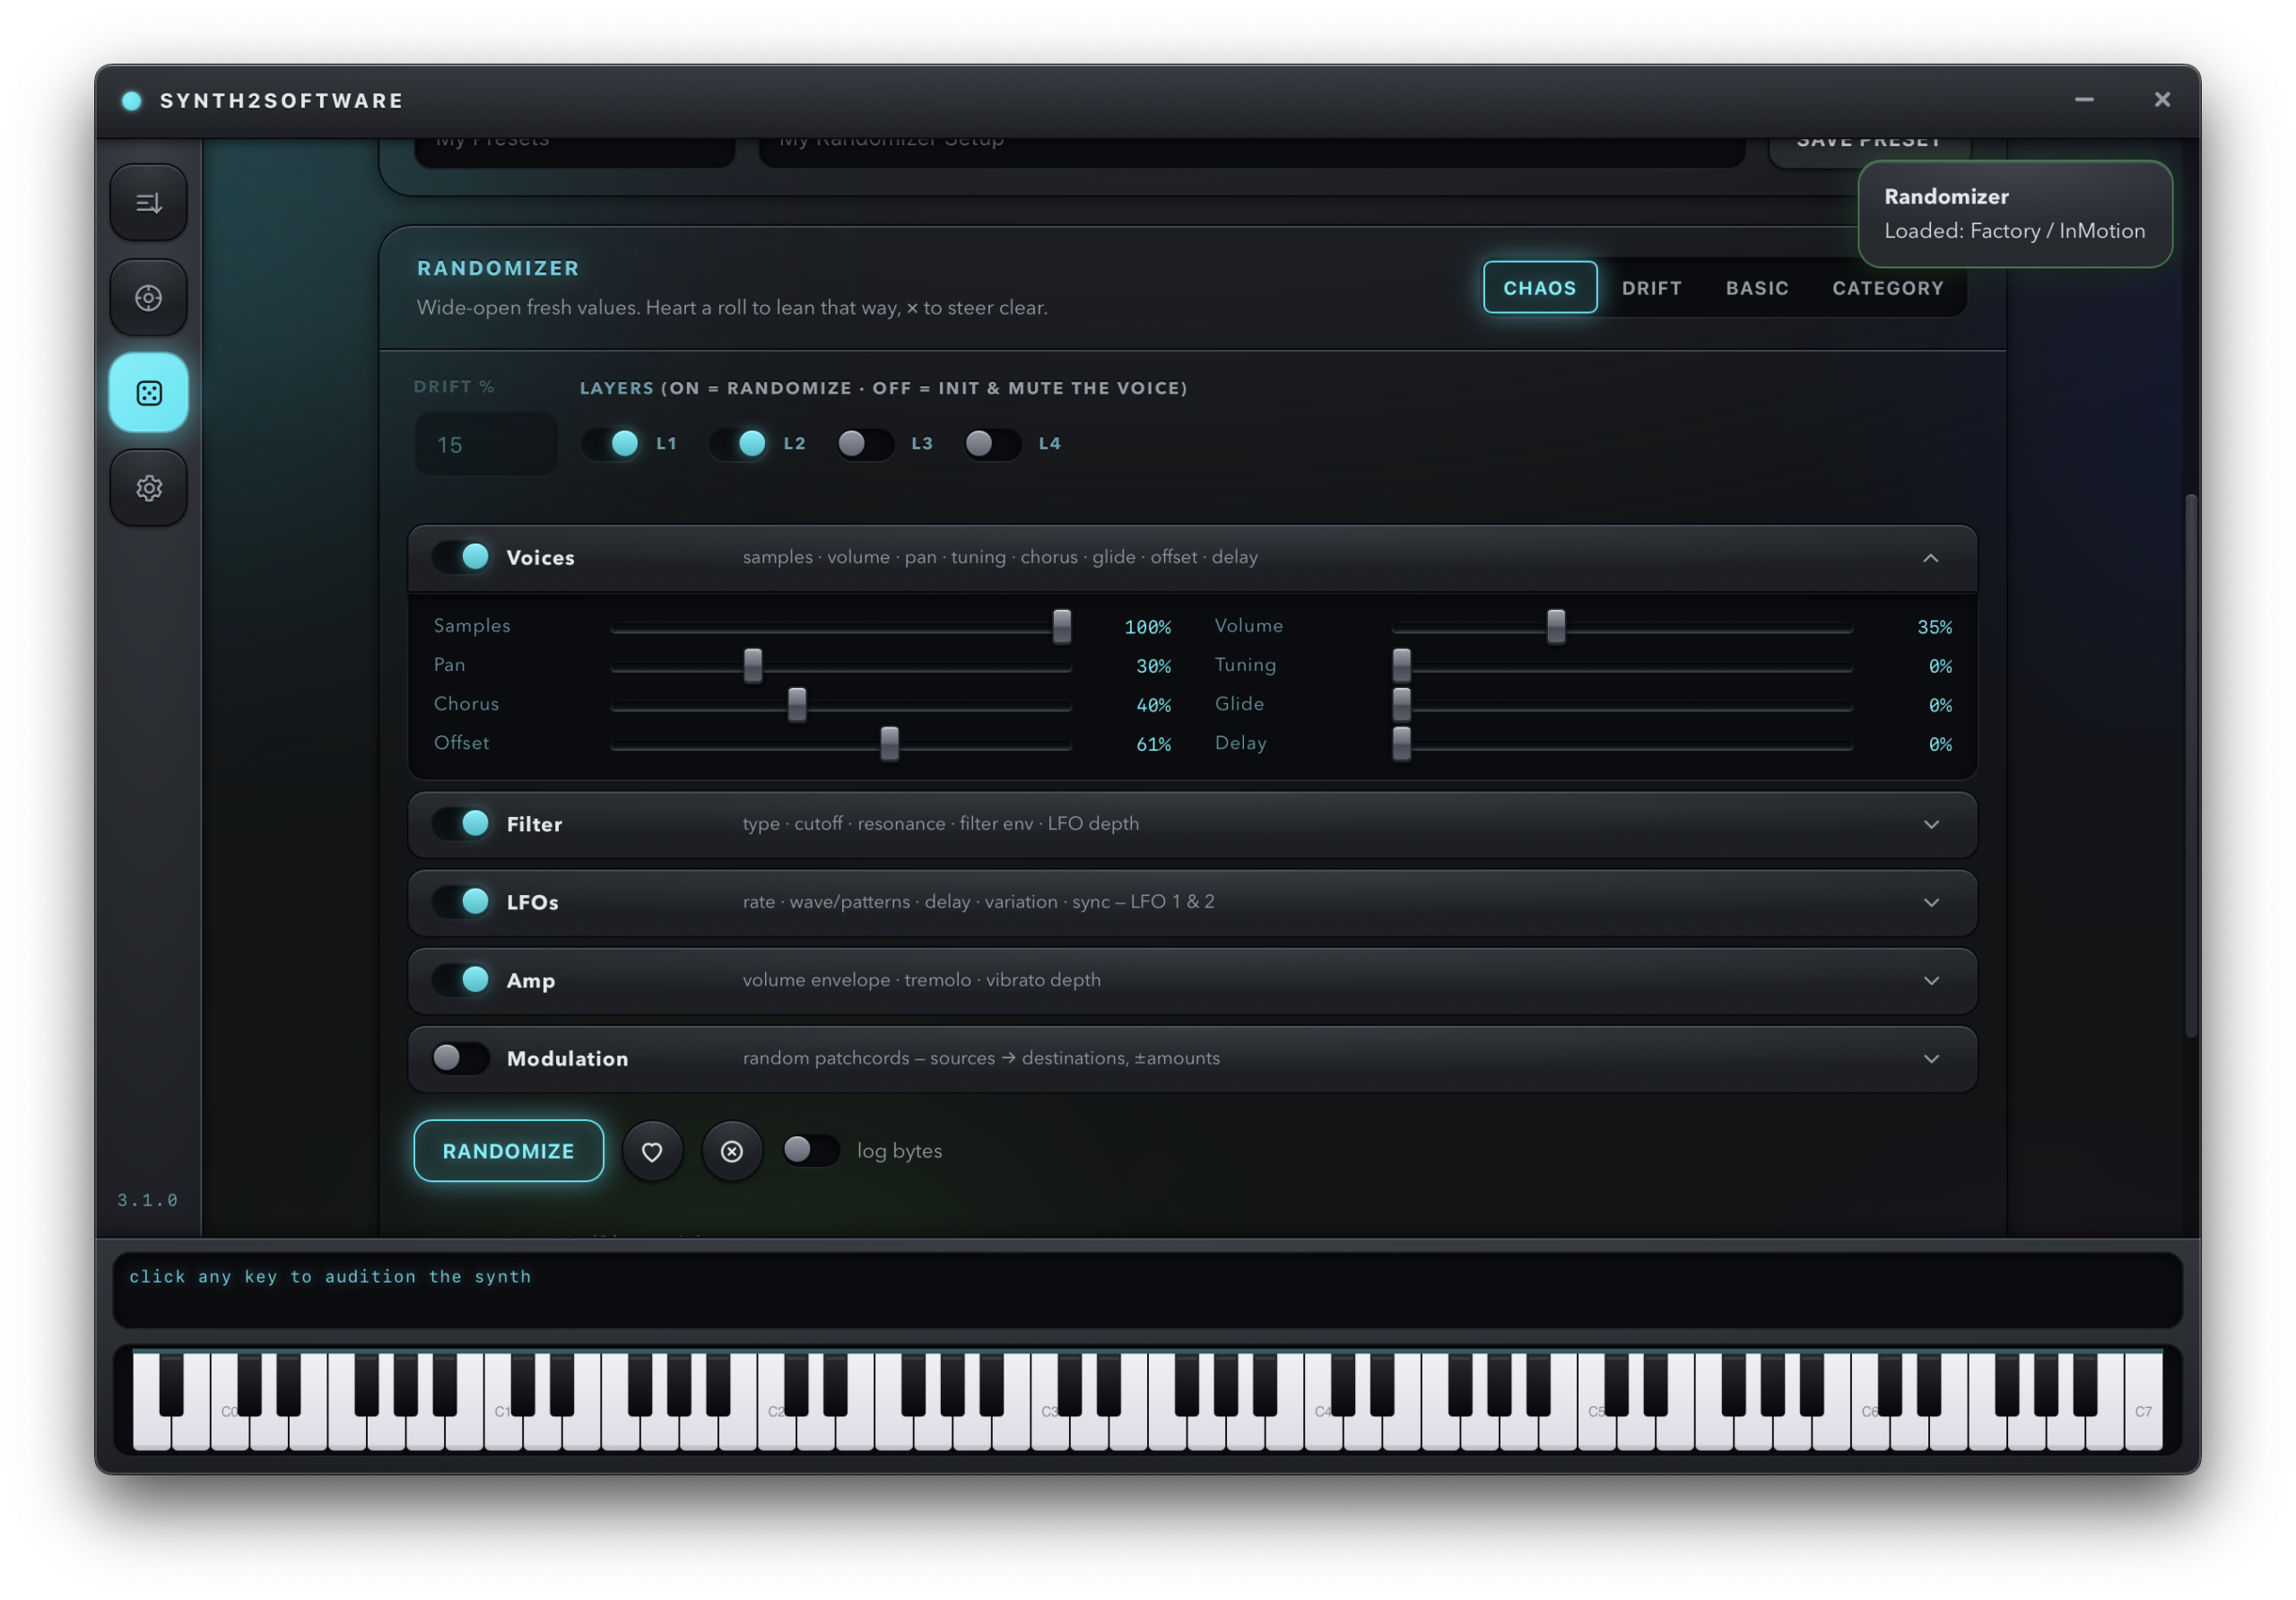Click the Samples 100% value
This screenshot has height=1600, width=2296.
(1147, 627)
